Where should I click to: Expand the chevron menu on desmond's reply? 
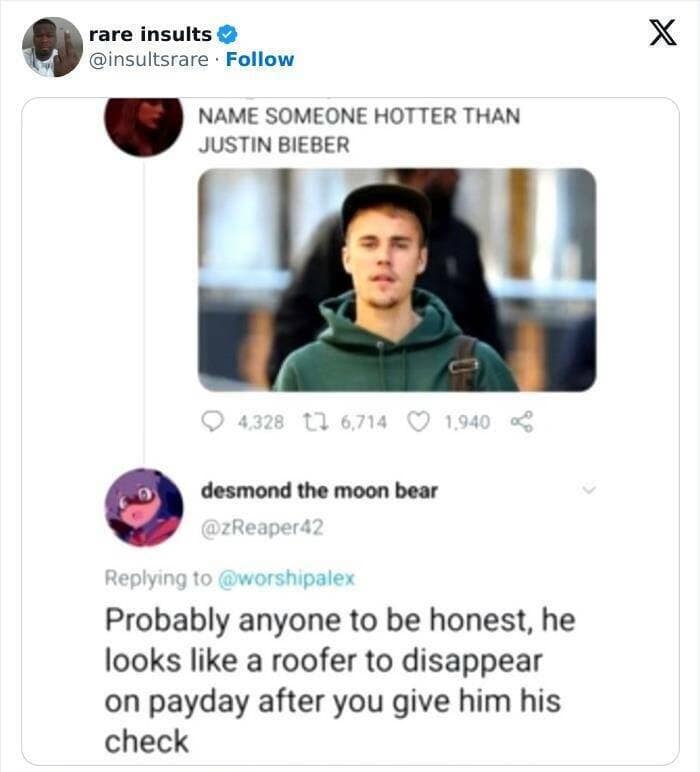coord(589,490)
